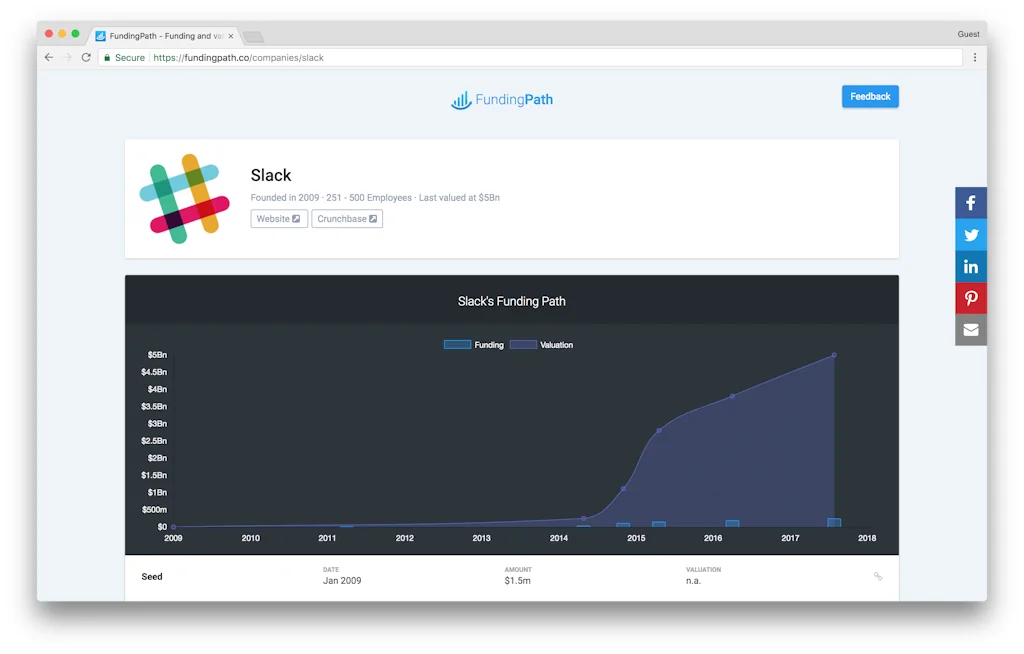Copy link for the Seed round row

[x=878, y=576]
